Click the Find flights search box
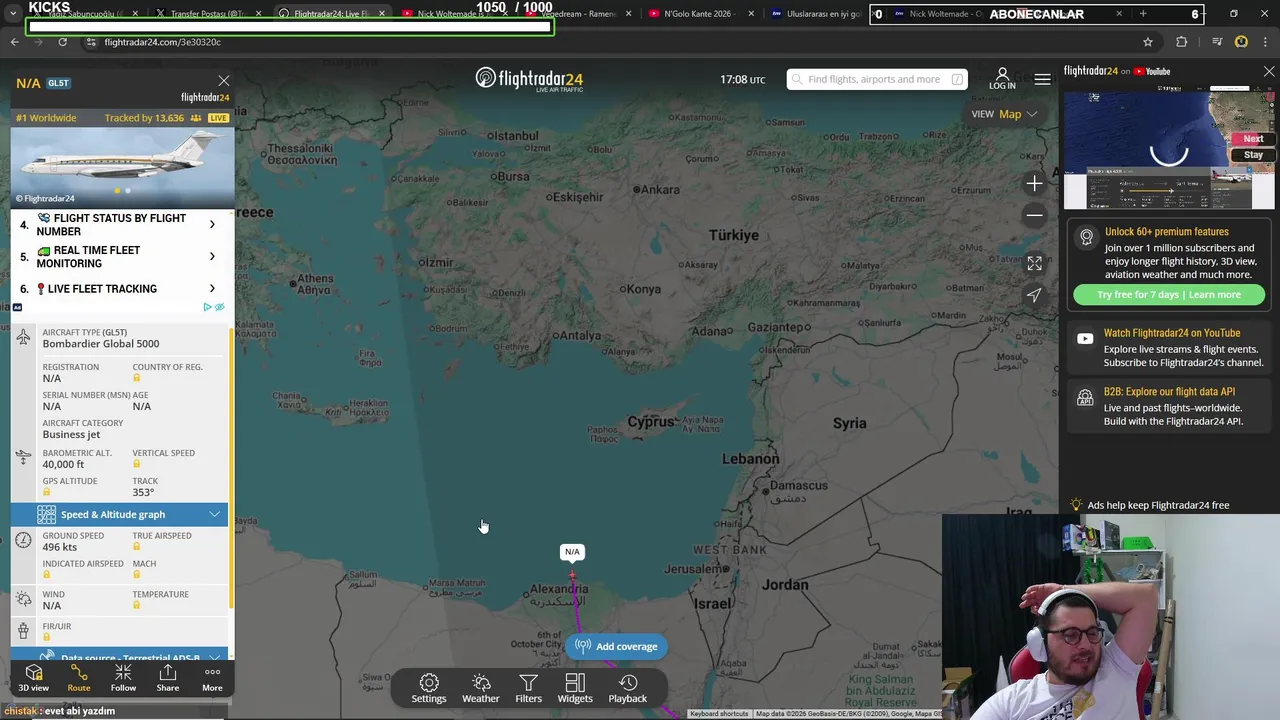The image size is (1280, 720). 876,79
